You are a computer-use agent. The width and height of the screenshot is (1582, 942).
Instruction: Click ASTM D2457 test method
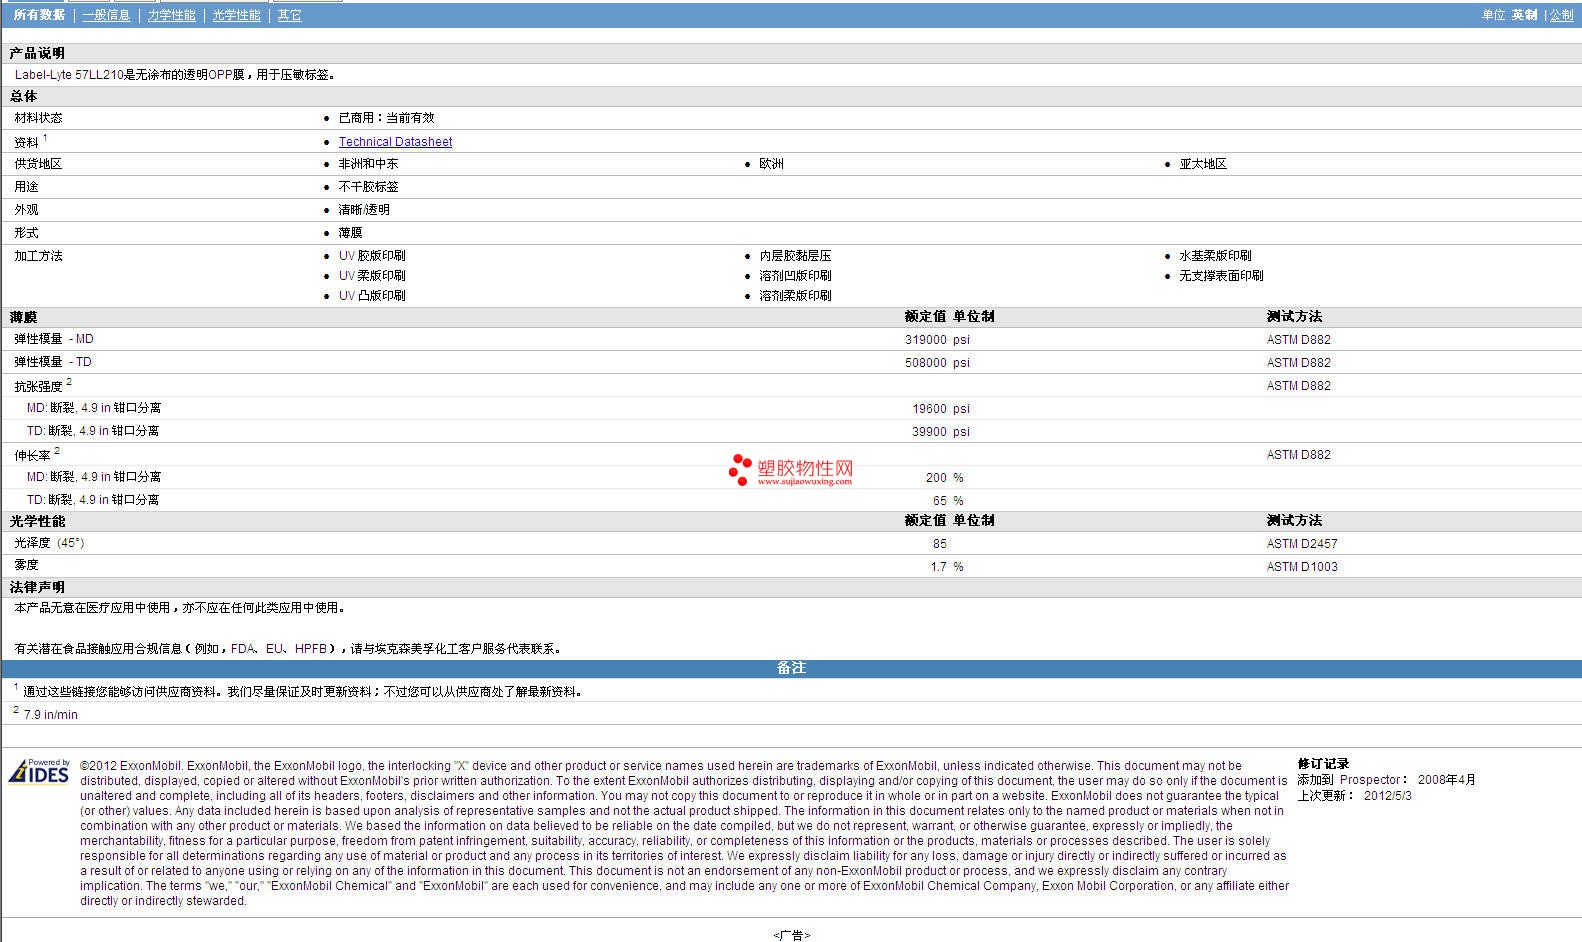(1302, 544)
